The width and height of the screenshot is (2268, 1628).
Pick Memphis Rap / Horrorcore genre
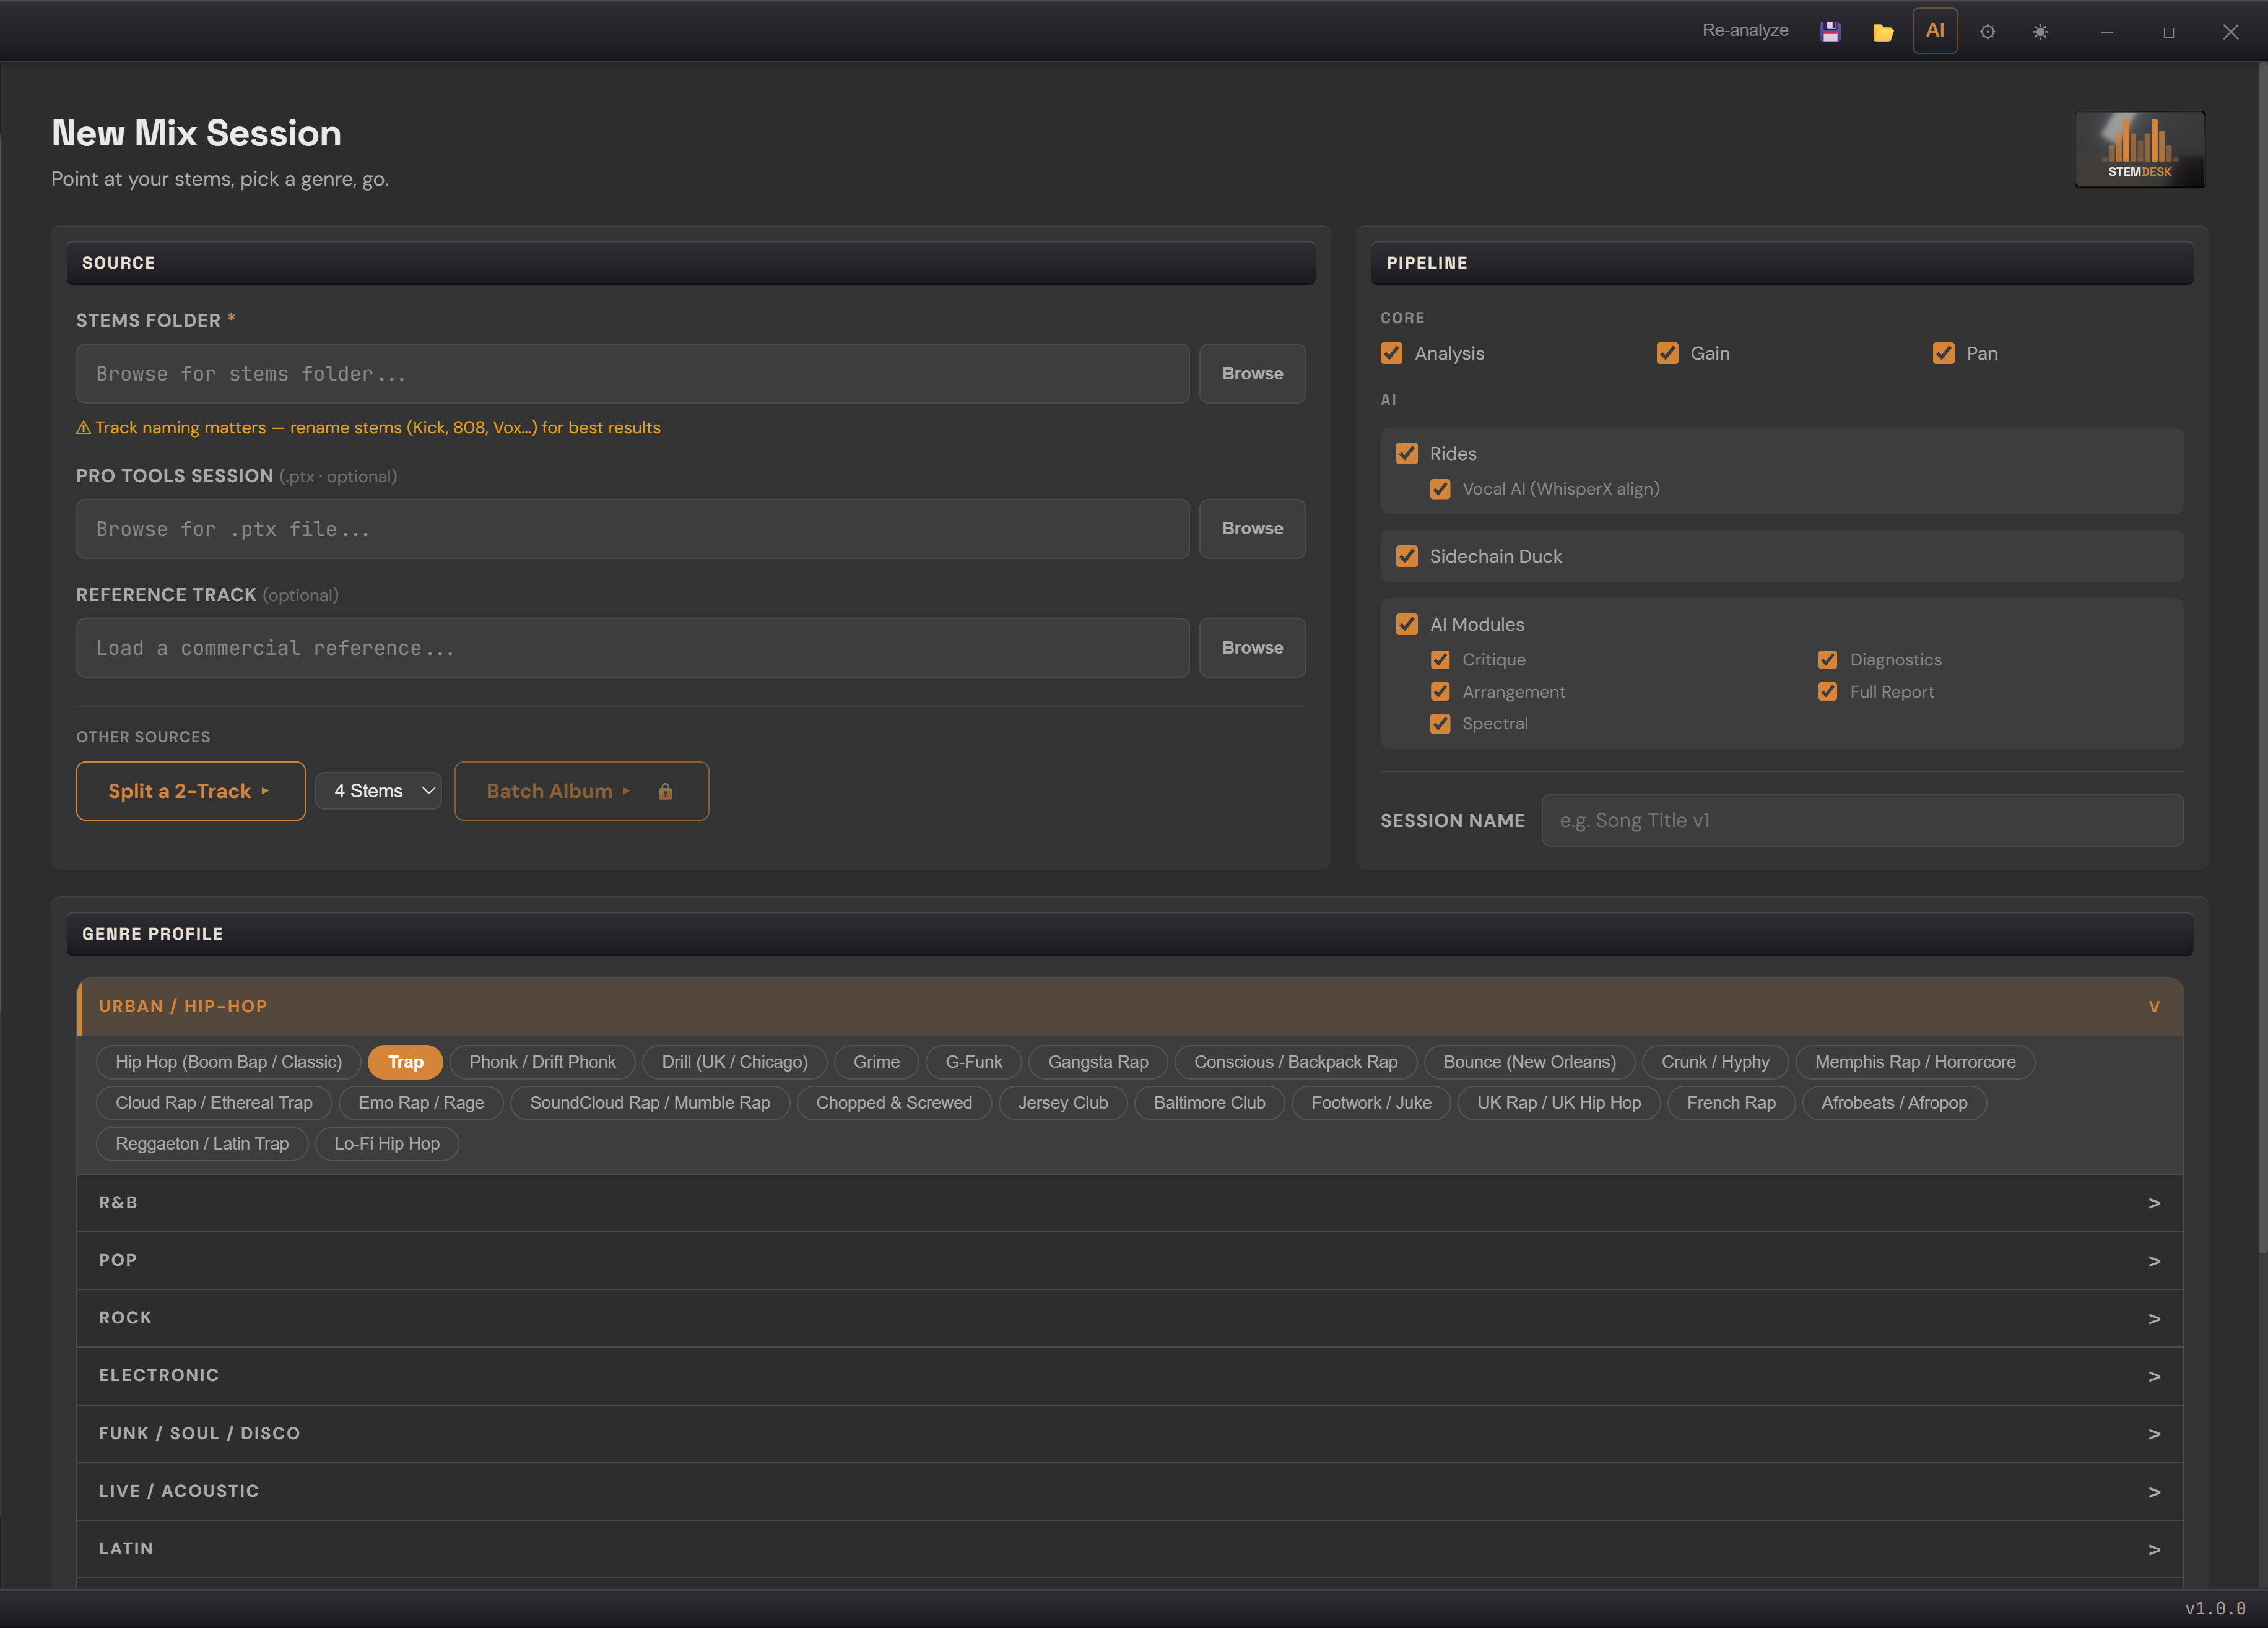tap(1915, 1062)
